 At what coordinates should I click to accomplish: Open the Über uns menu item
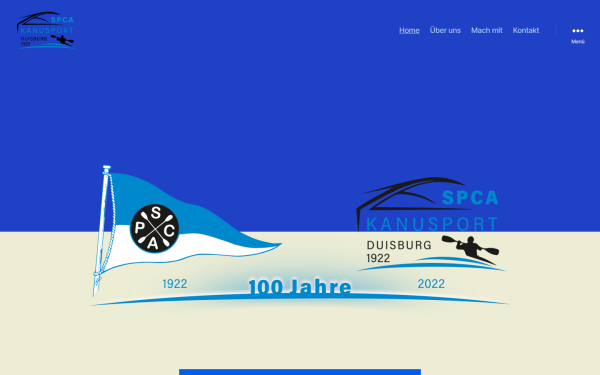(445, 30)
